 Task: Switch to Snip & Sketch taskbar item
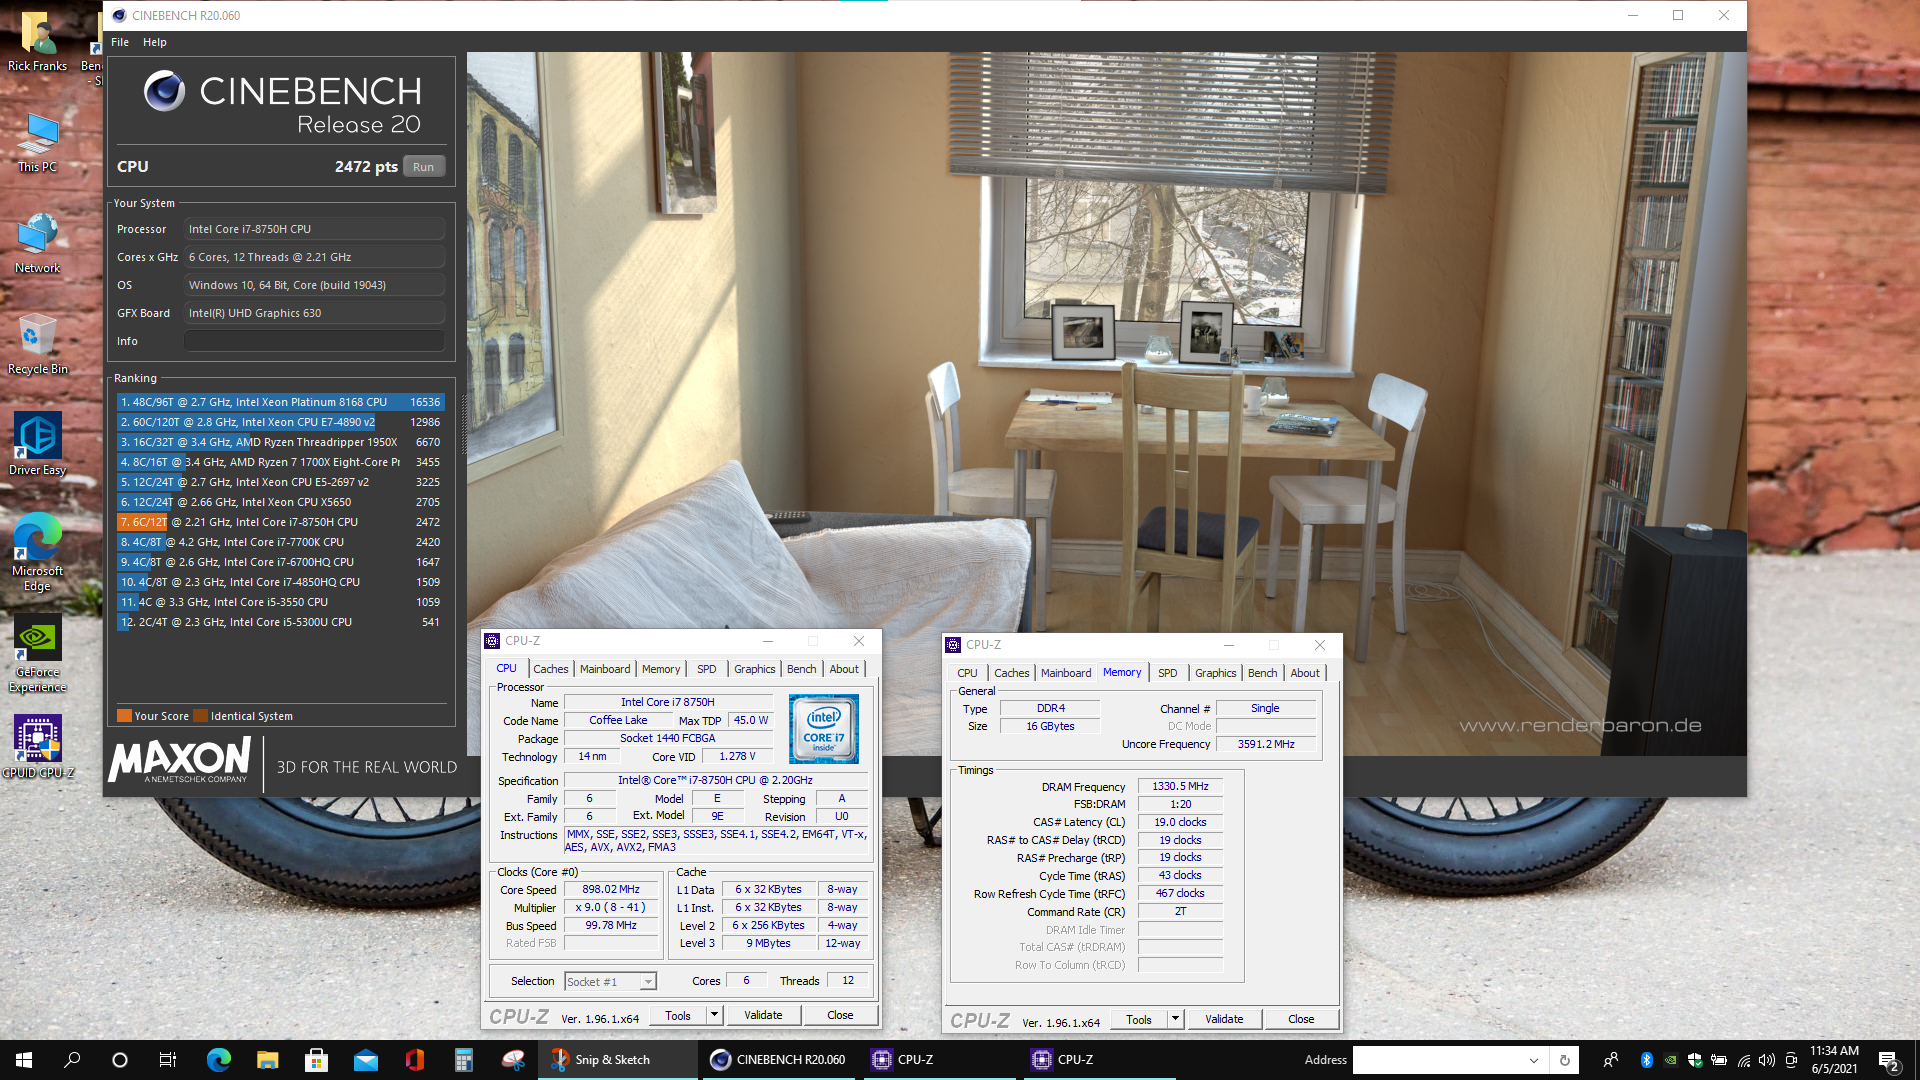pos(618,1060)
